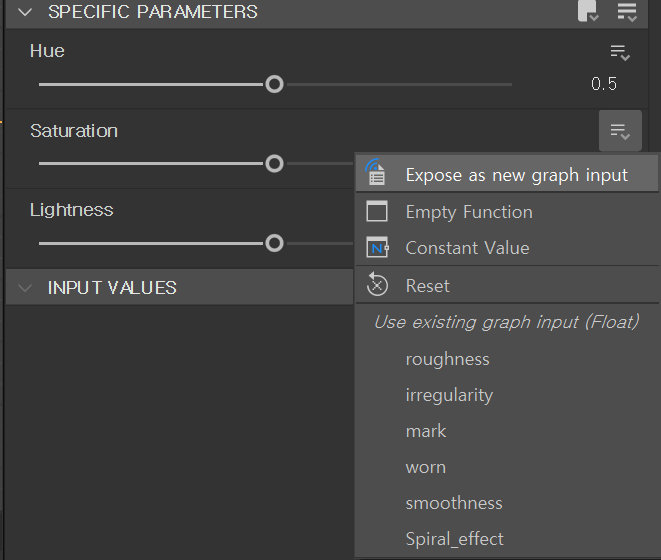
Task: Expand the Input Values section chevron
Action: [x=25, y=288]
